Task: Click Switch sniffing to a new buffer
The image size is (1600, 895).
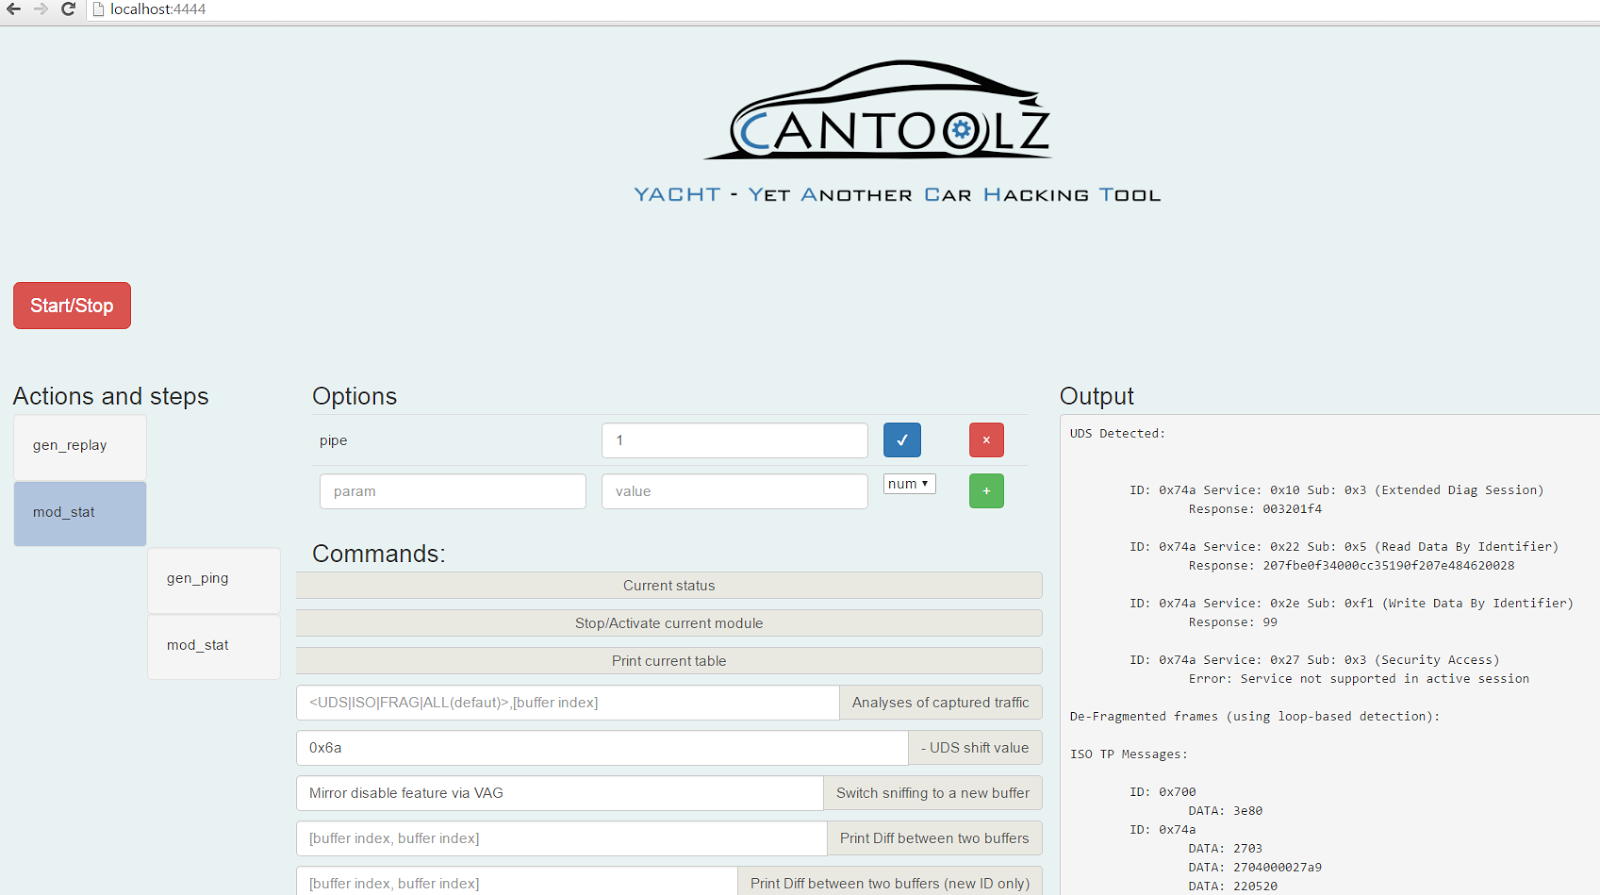Action: click(x=933, y=793)
